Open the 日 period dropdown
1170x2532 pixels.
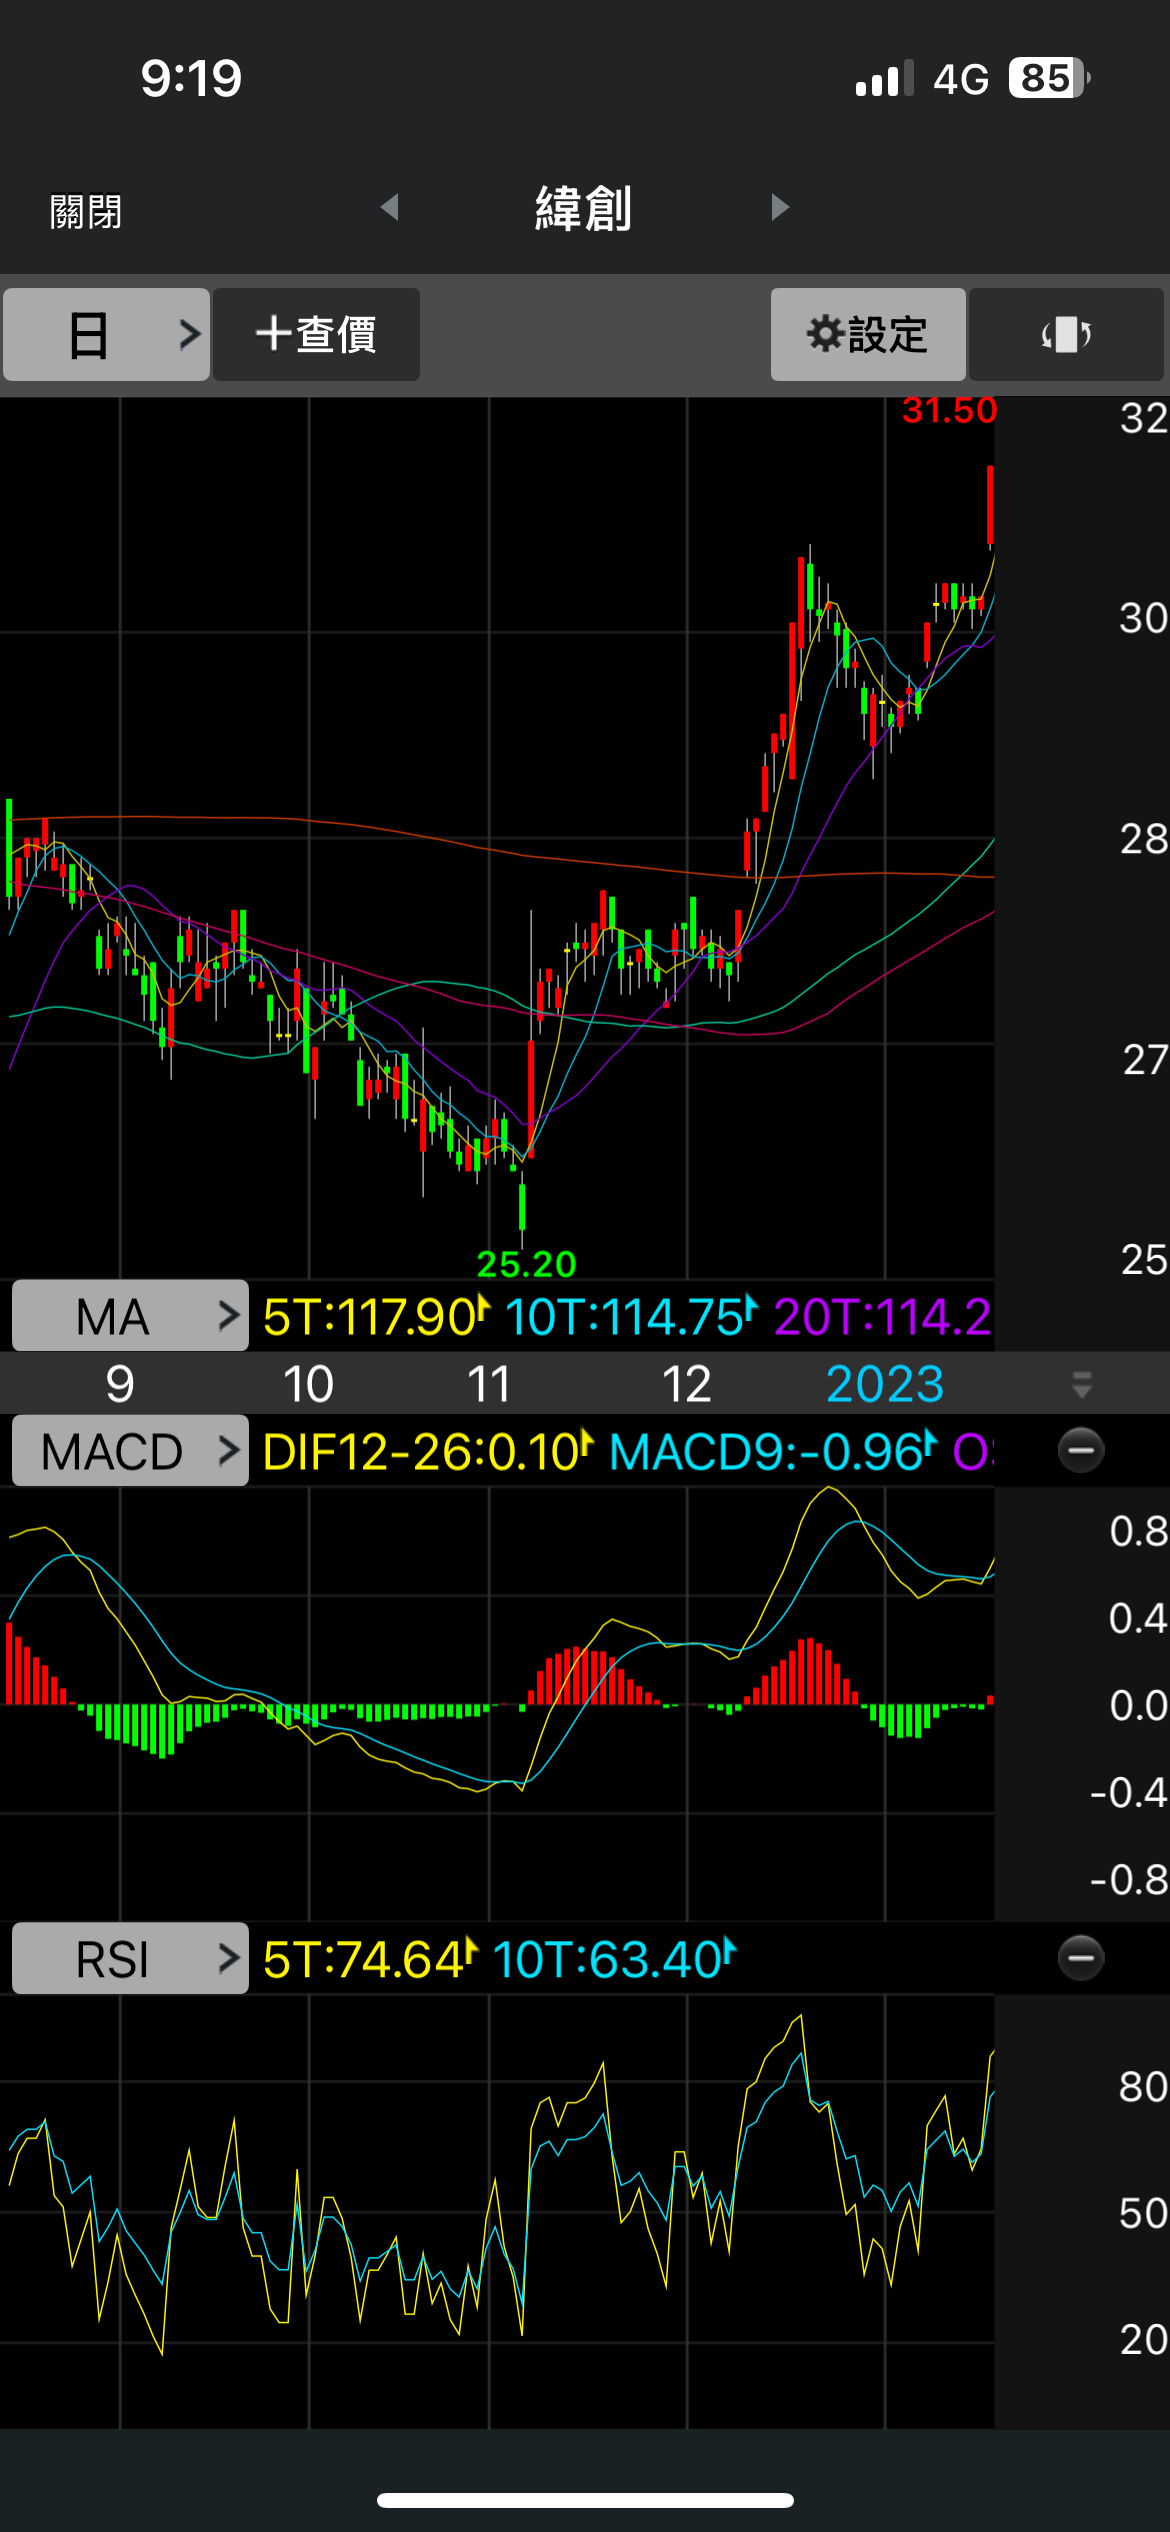[106, 334]
